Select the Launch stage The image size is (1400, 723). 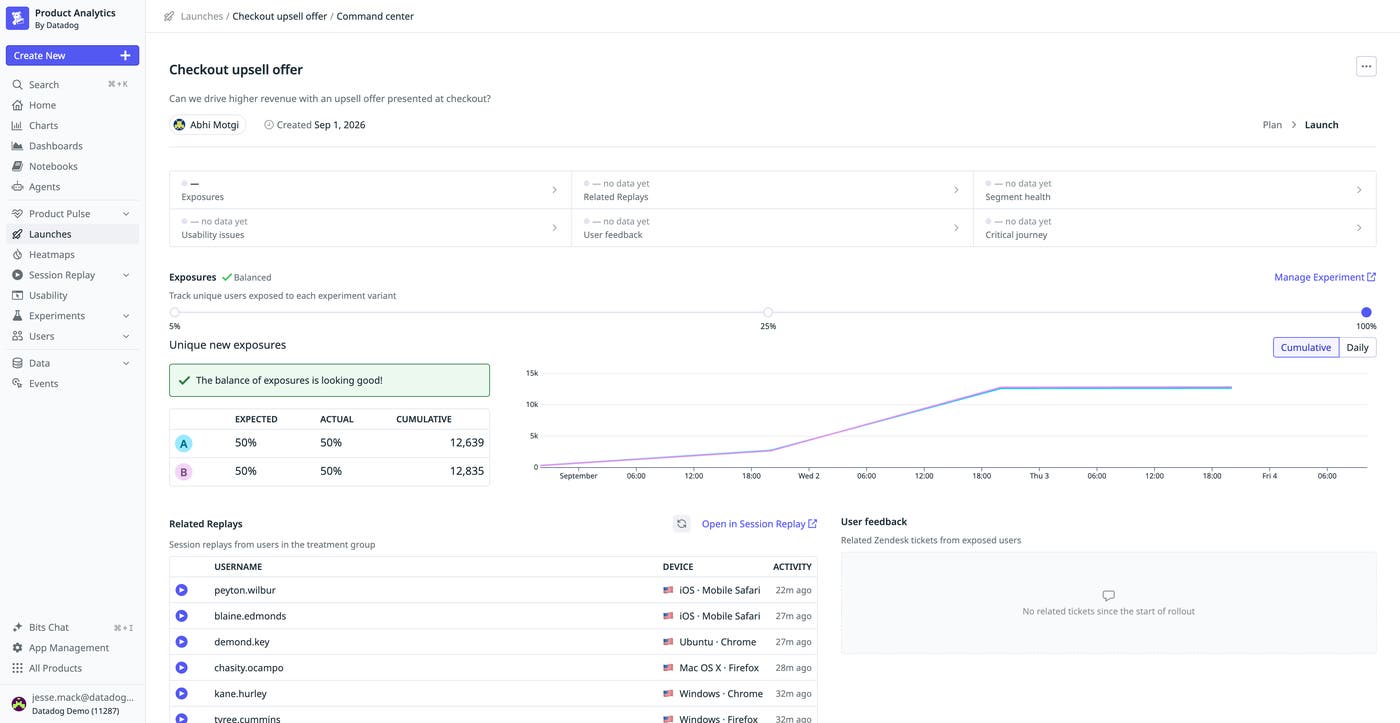(x=1321, y=125)
